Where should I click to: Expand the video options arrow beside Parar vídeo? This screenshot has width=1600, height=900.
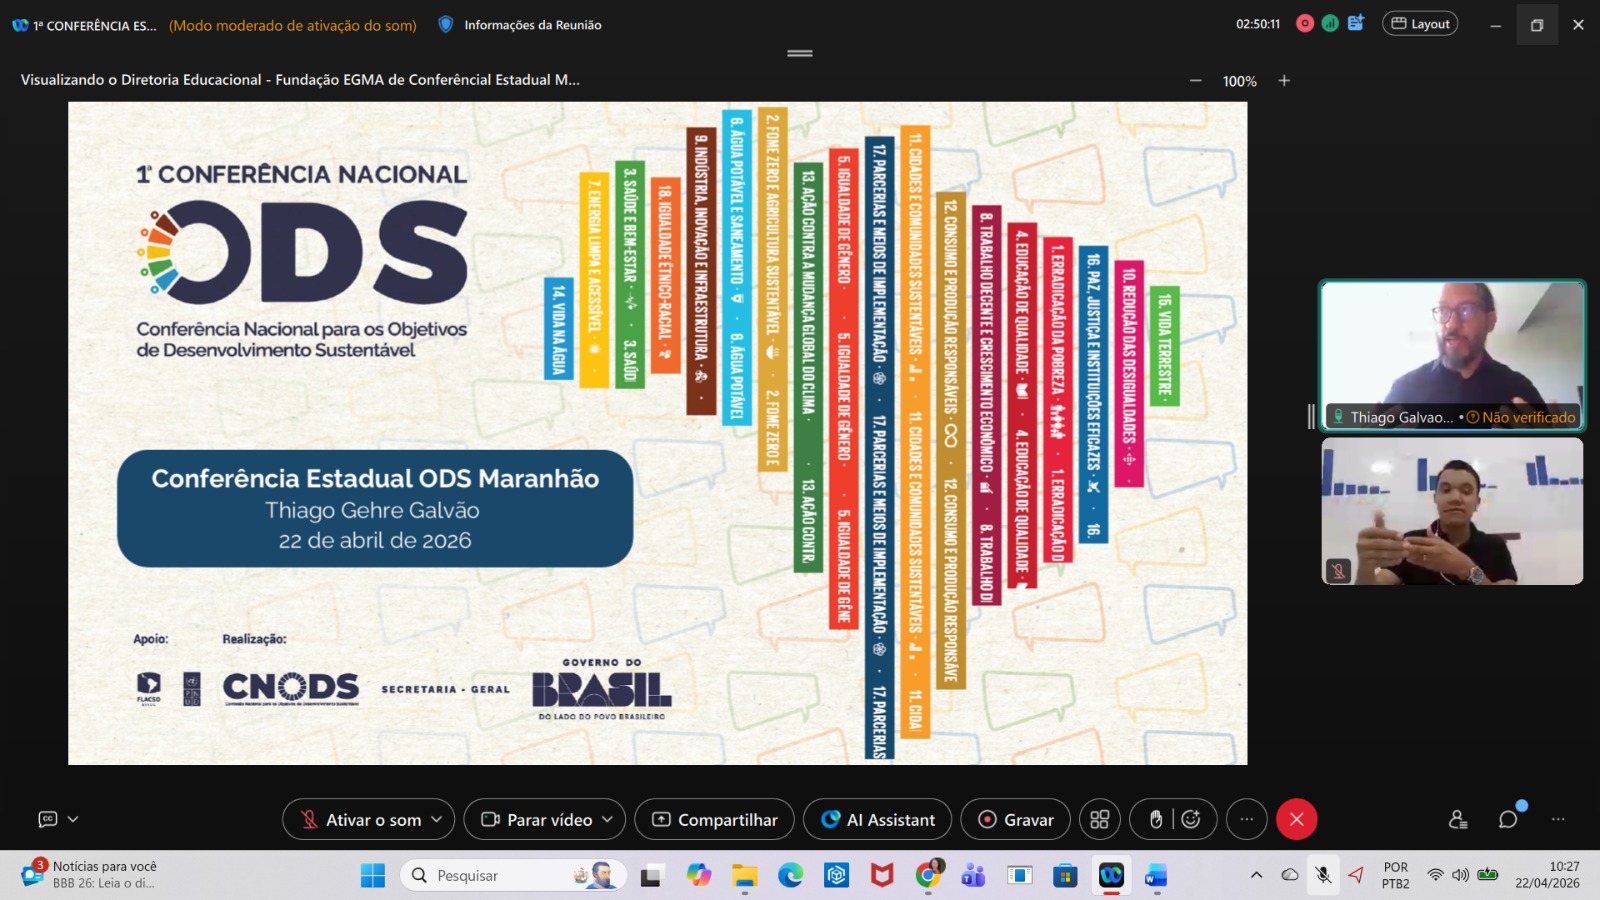click(608, 819)
